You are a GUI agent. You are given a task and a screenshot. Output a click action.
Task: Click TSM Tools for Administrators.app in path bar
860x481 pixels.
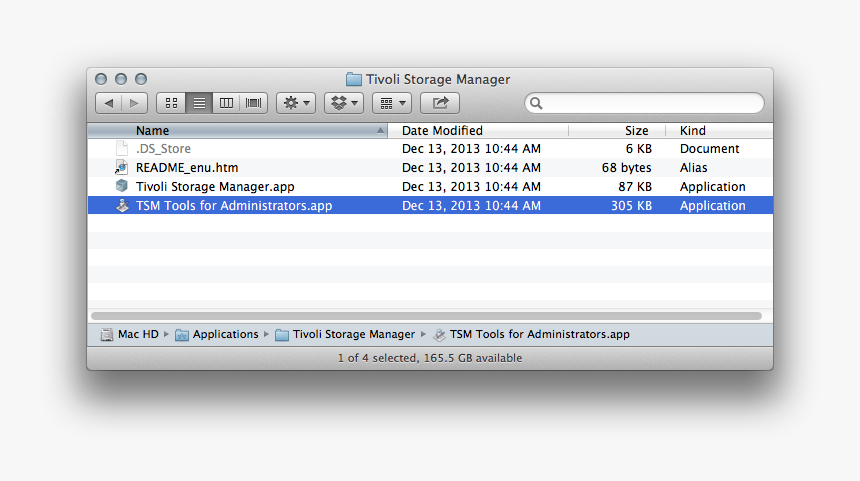click(x=540, y=334)
